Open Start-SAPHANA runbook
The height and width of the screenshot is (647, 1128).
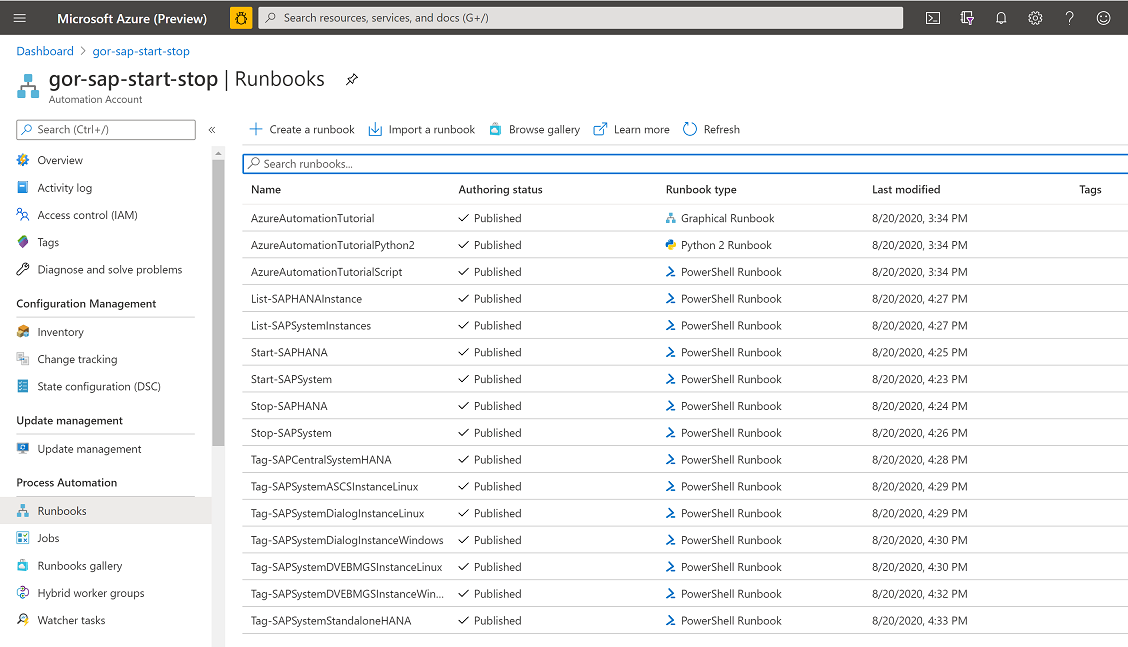click(x=288, y=353)
